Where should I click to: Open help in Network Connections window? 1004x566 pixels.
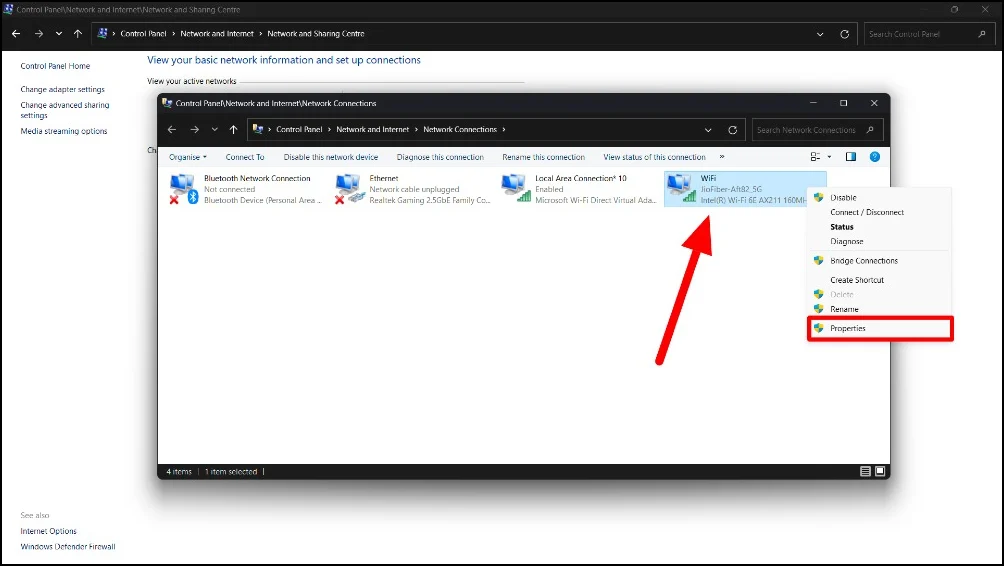coord(875,157)
